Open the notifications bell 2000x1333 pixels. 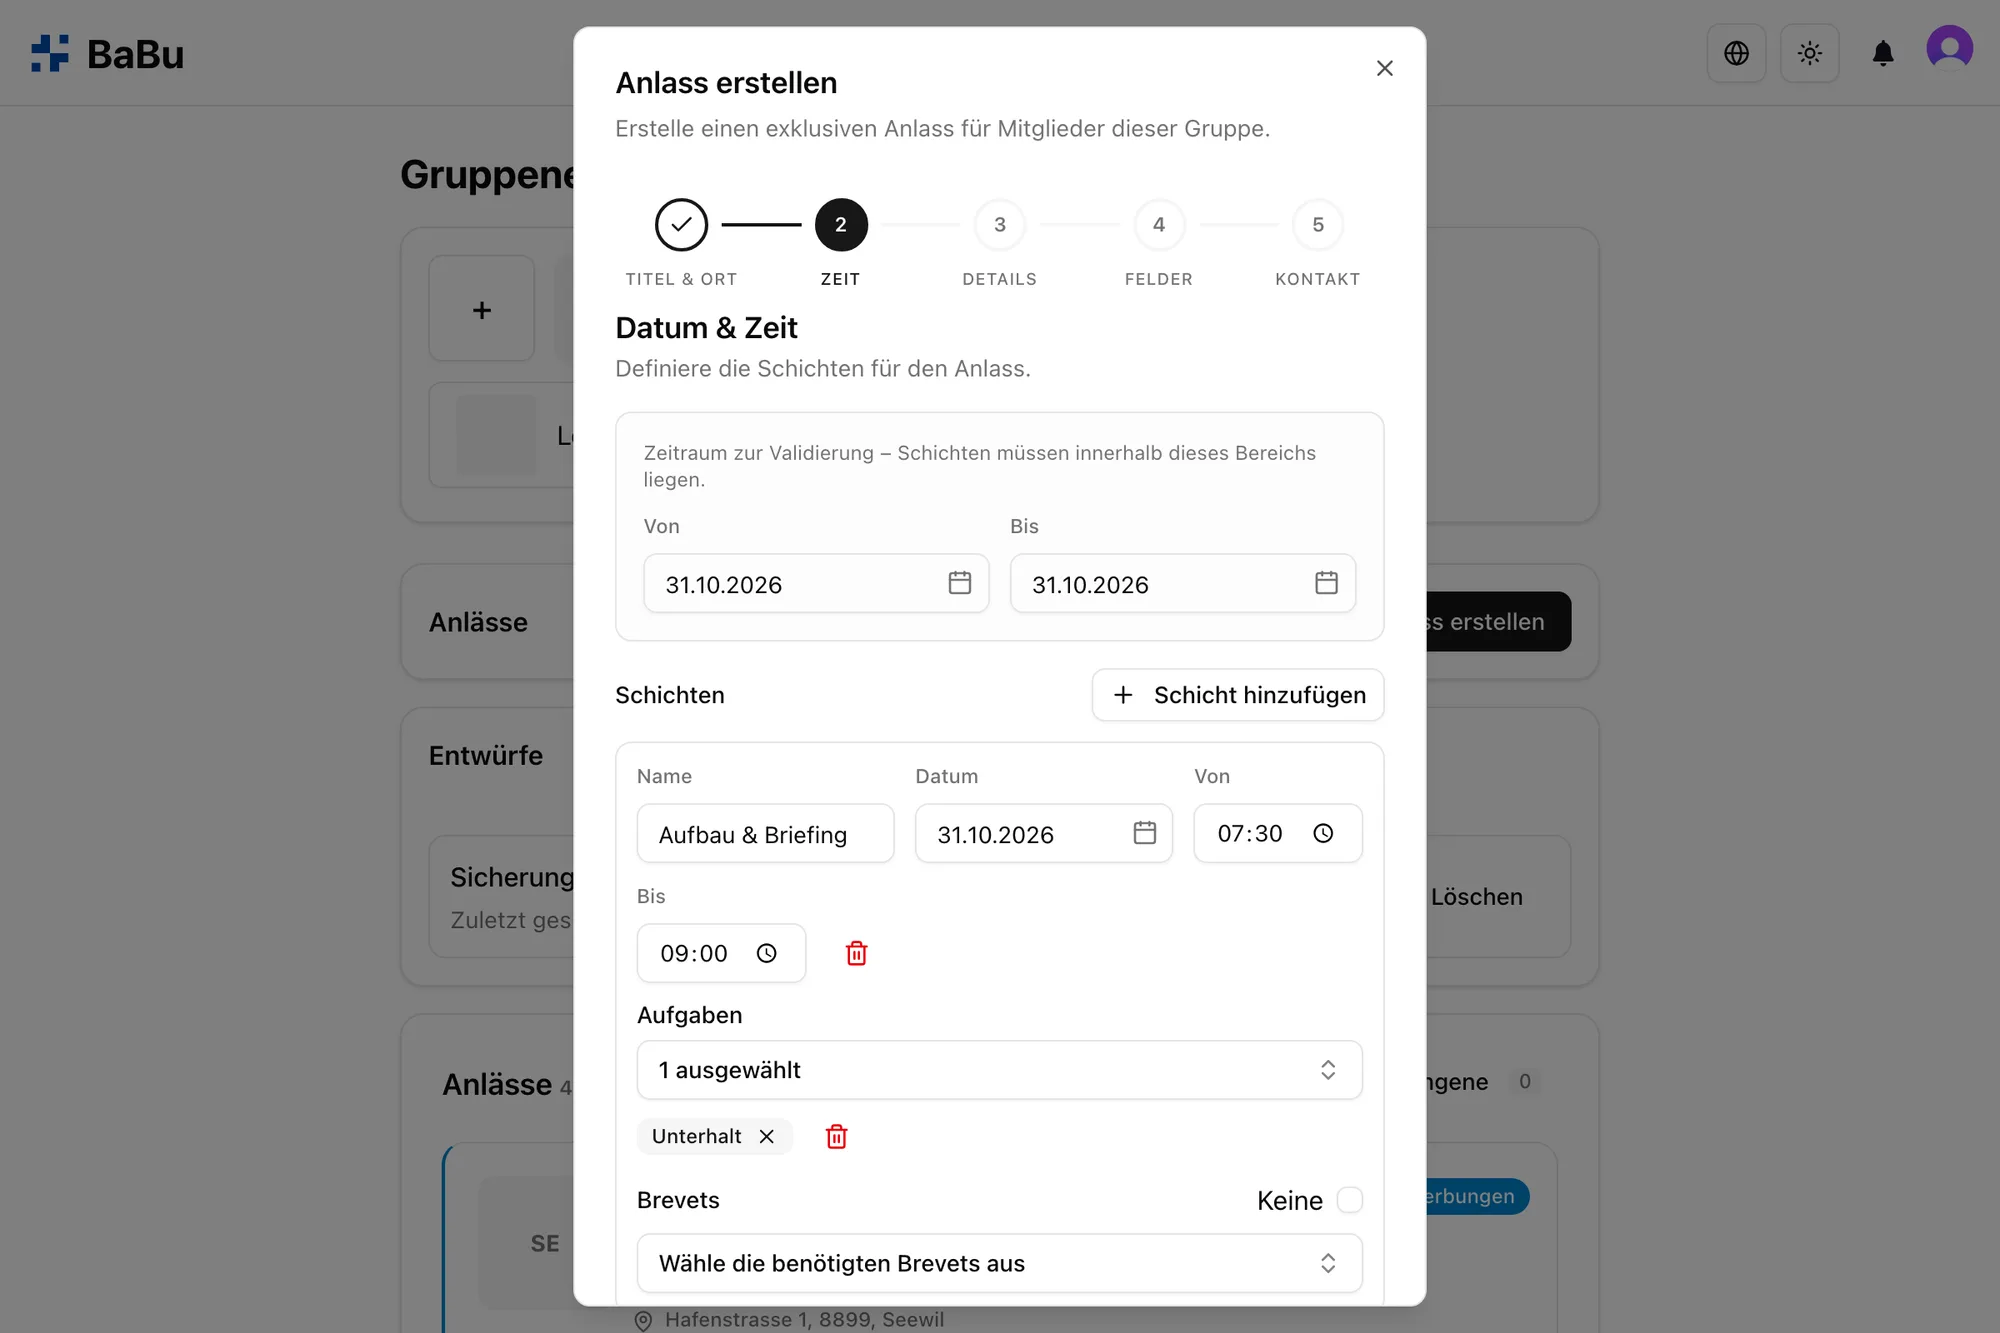pos(1882,53)
